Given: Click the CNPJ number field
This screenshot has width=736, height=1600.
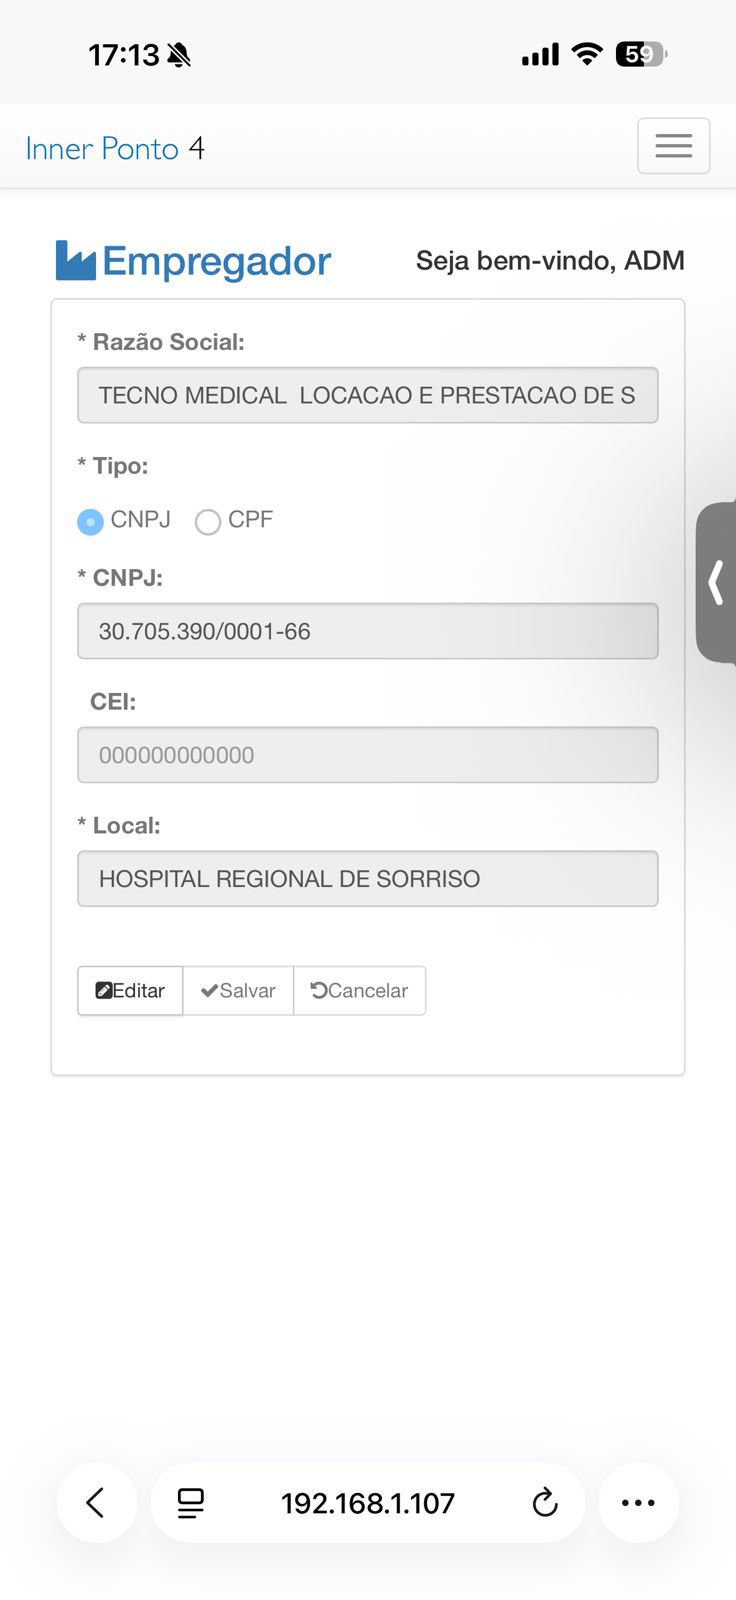Looking at the screenshot, I should tap(367, 631).
